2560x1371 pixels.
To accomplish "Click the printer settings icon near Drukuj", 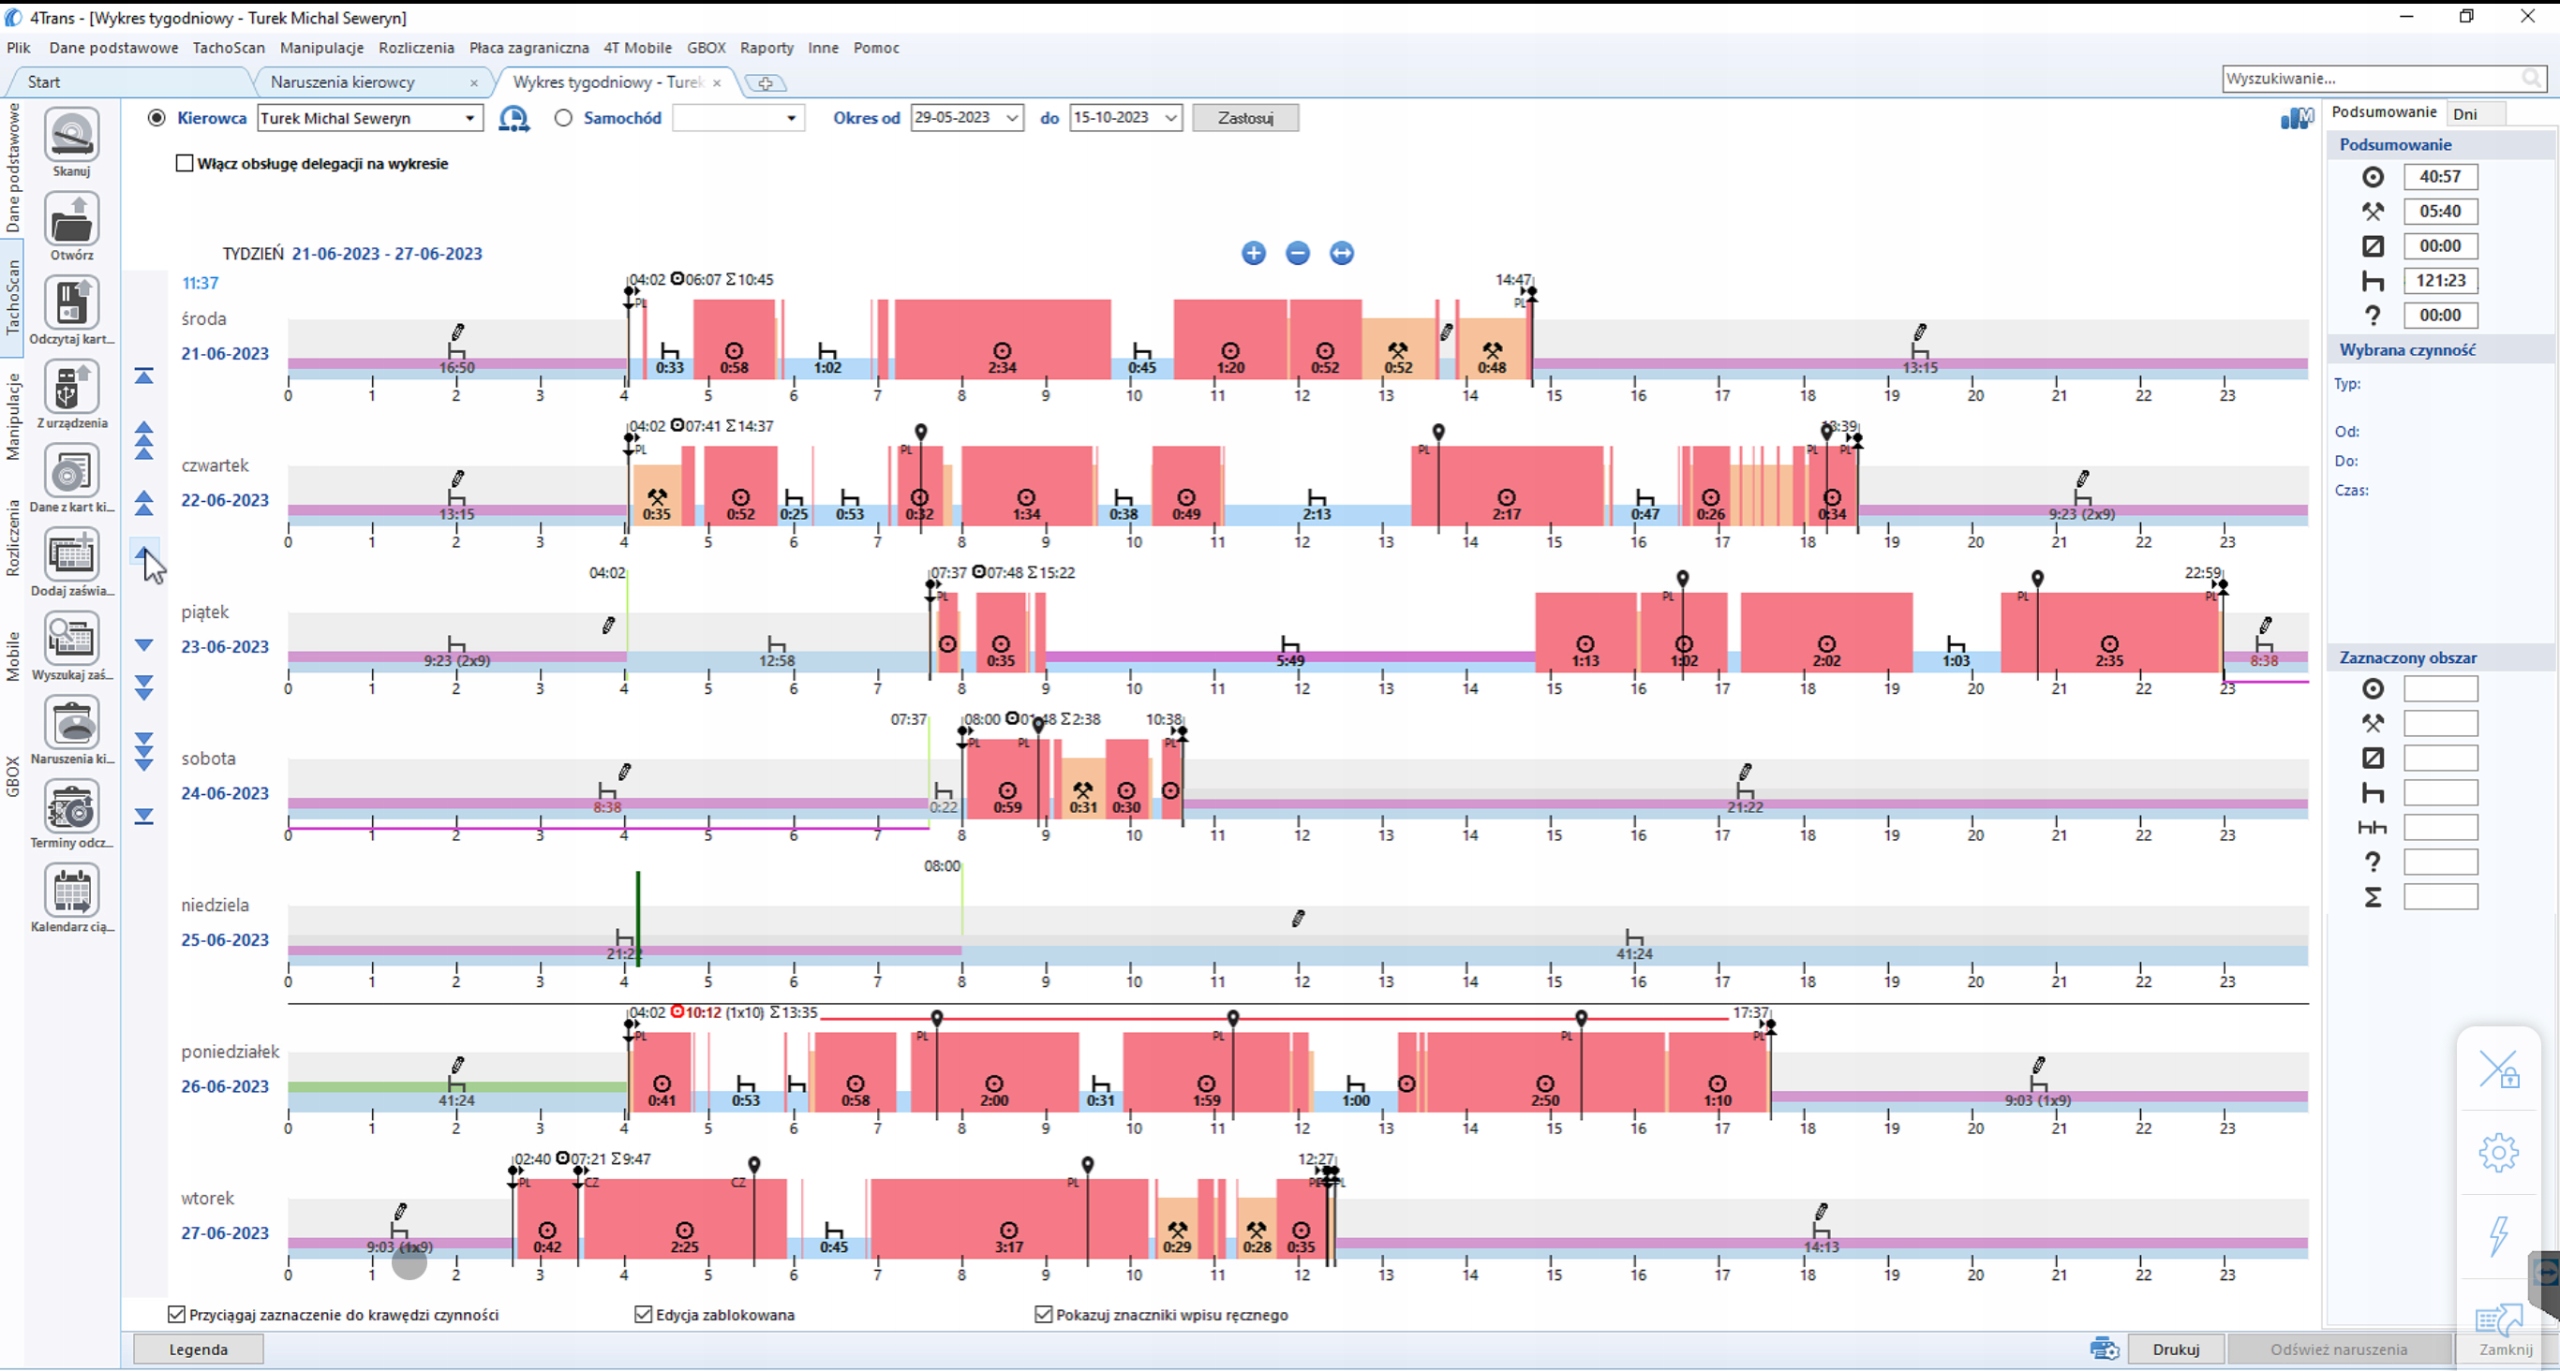I will (2103, 1348).
